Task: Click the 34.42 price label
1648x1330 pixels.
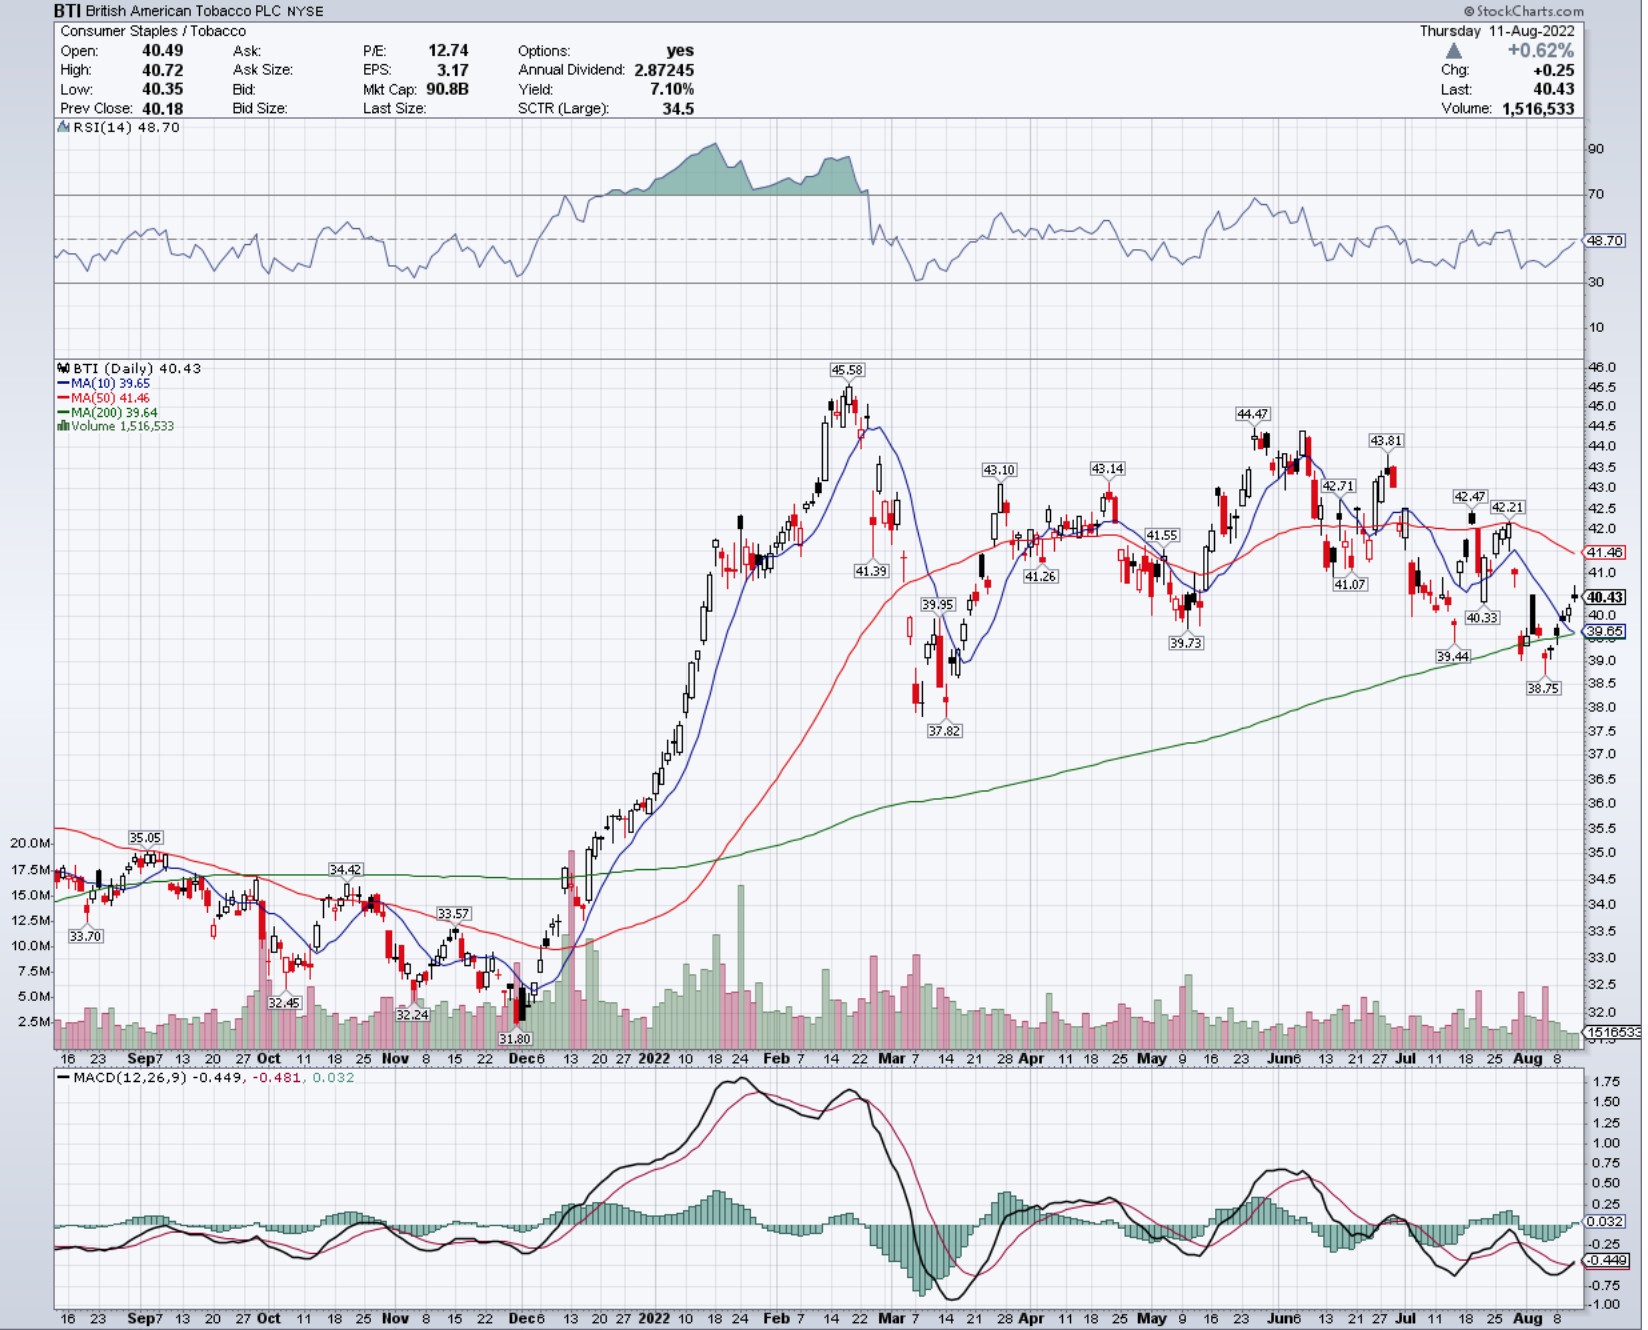Action: [x=346, y=870]
